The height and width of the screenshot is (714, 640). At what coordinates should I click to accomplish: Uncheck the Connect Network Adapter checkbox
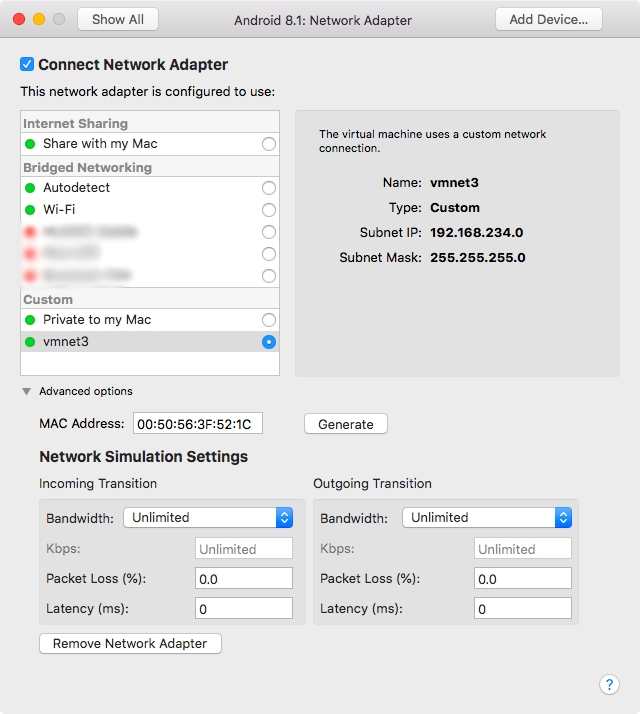click(x=27, y=65)
